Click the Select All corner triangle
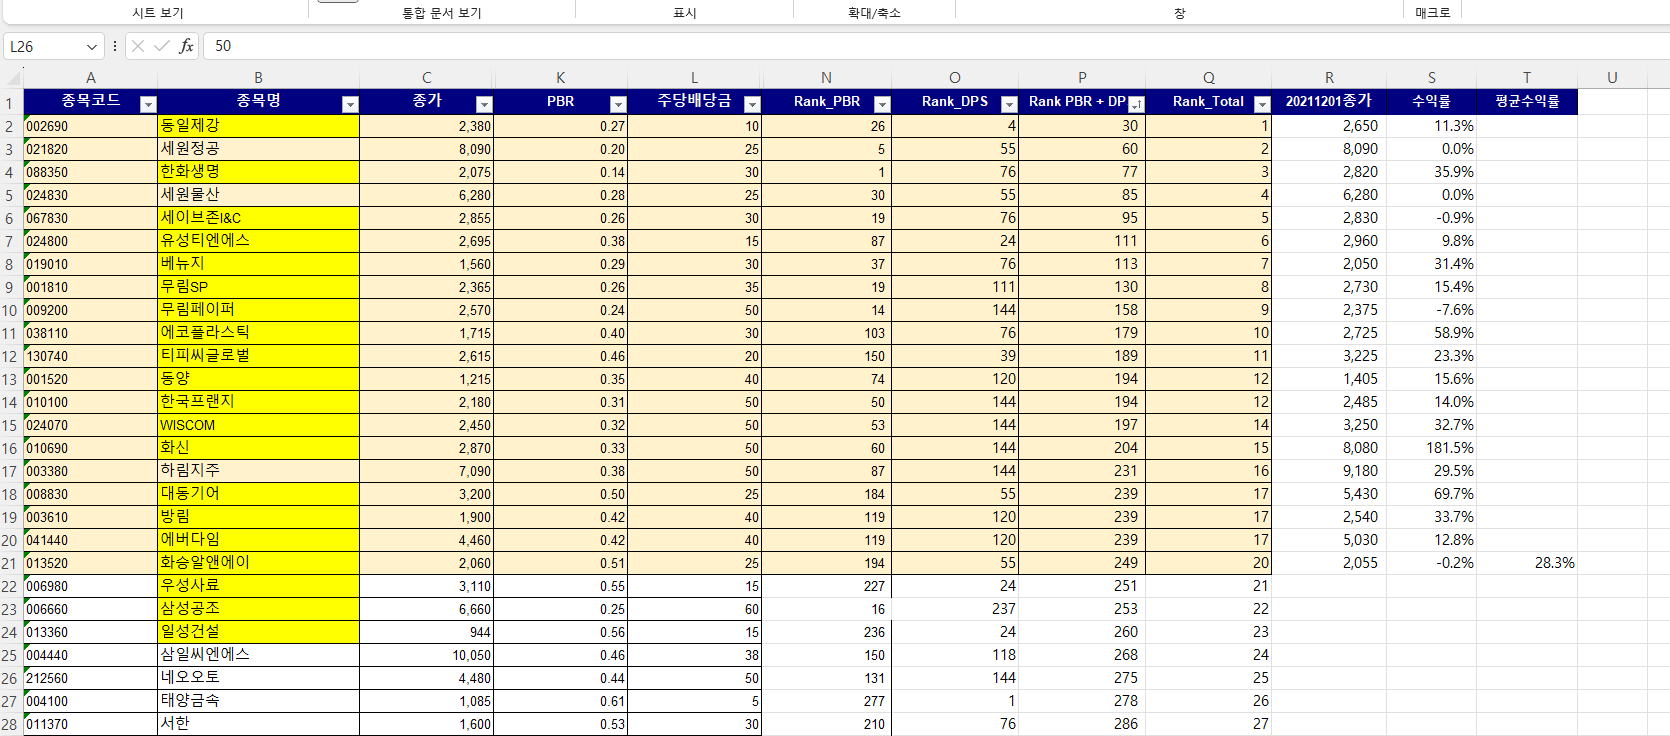The image size is (1670, 736). [x=12, y=78]
